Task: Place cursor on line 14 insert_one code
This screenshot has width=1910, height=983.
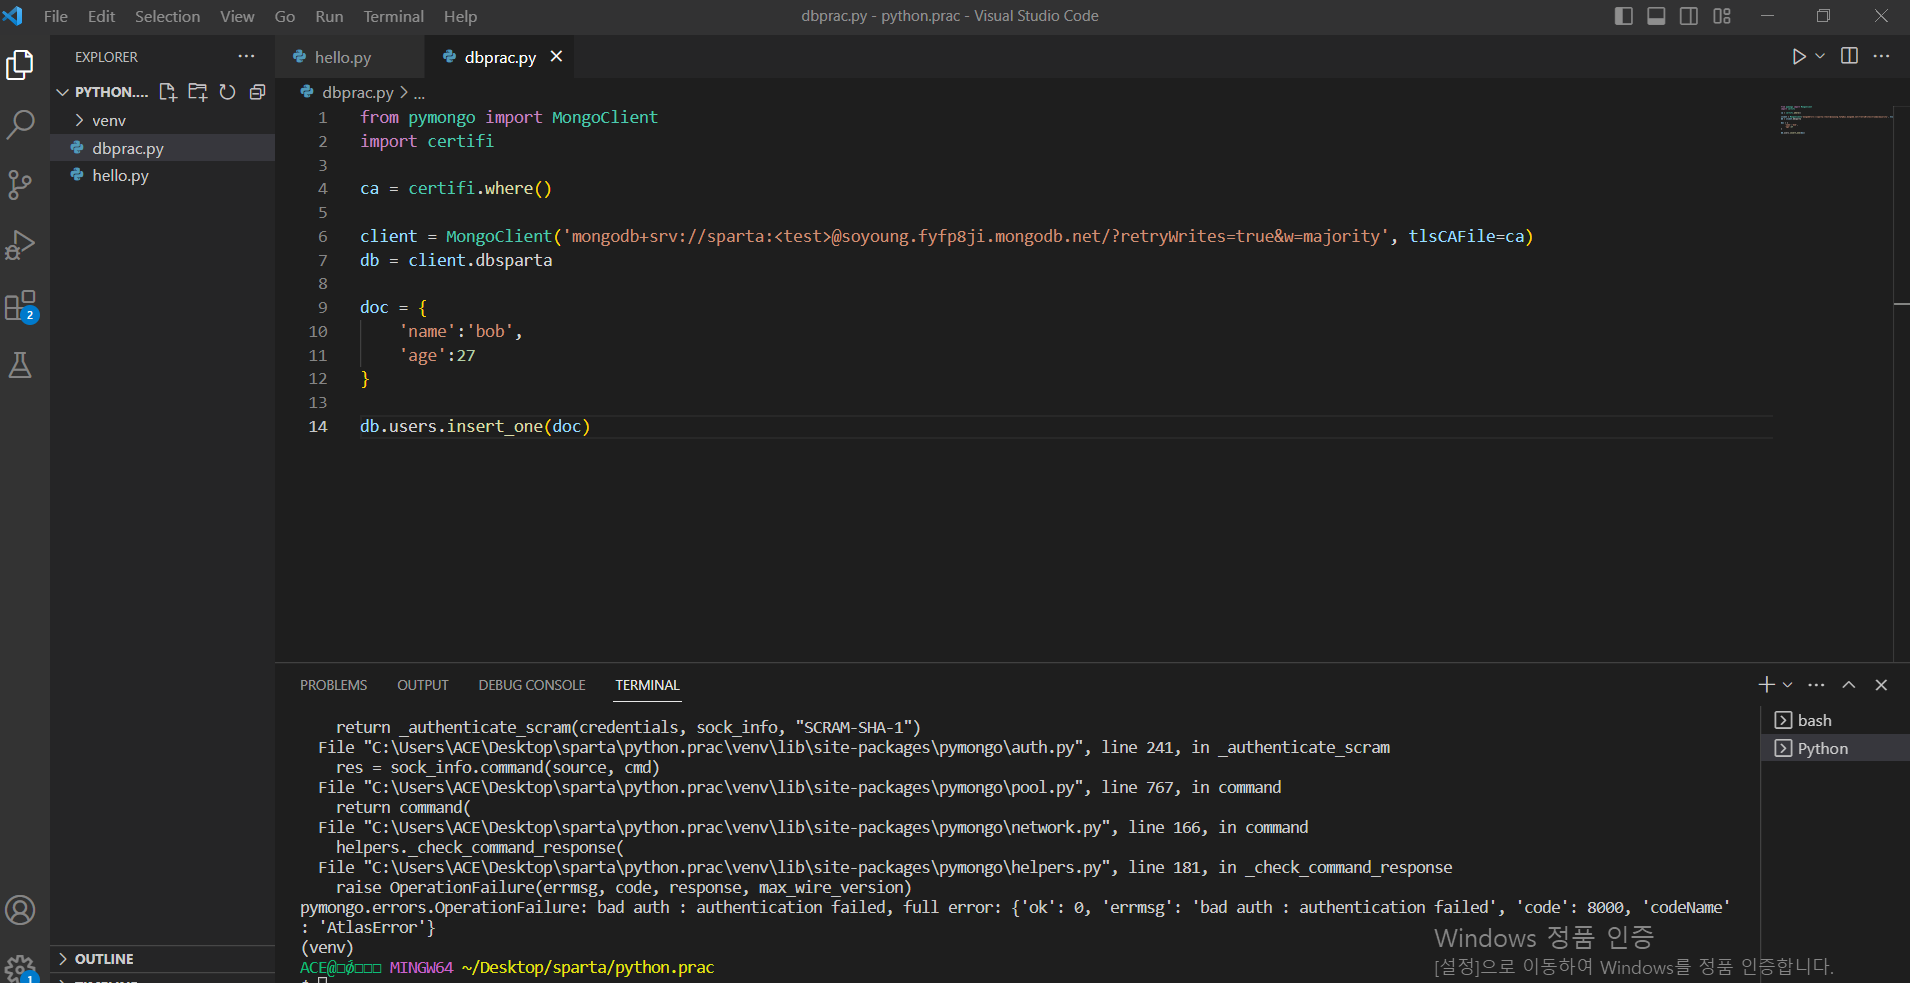Action: click(x=475, y=427)
